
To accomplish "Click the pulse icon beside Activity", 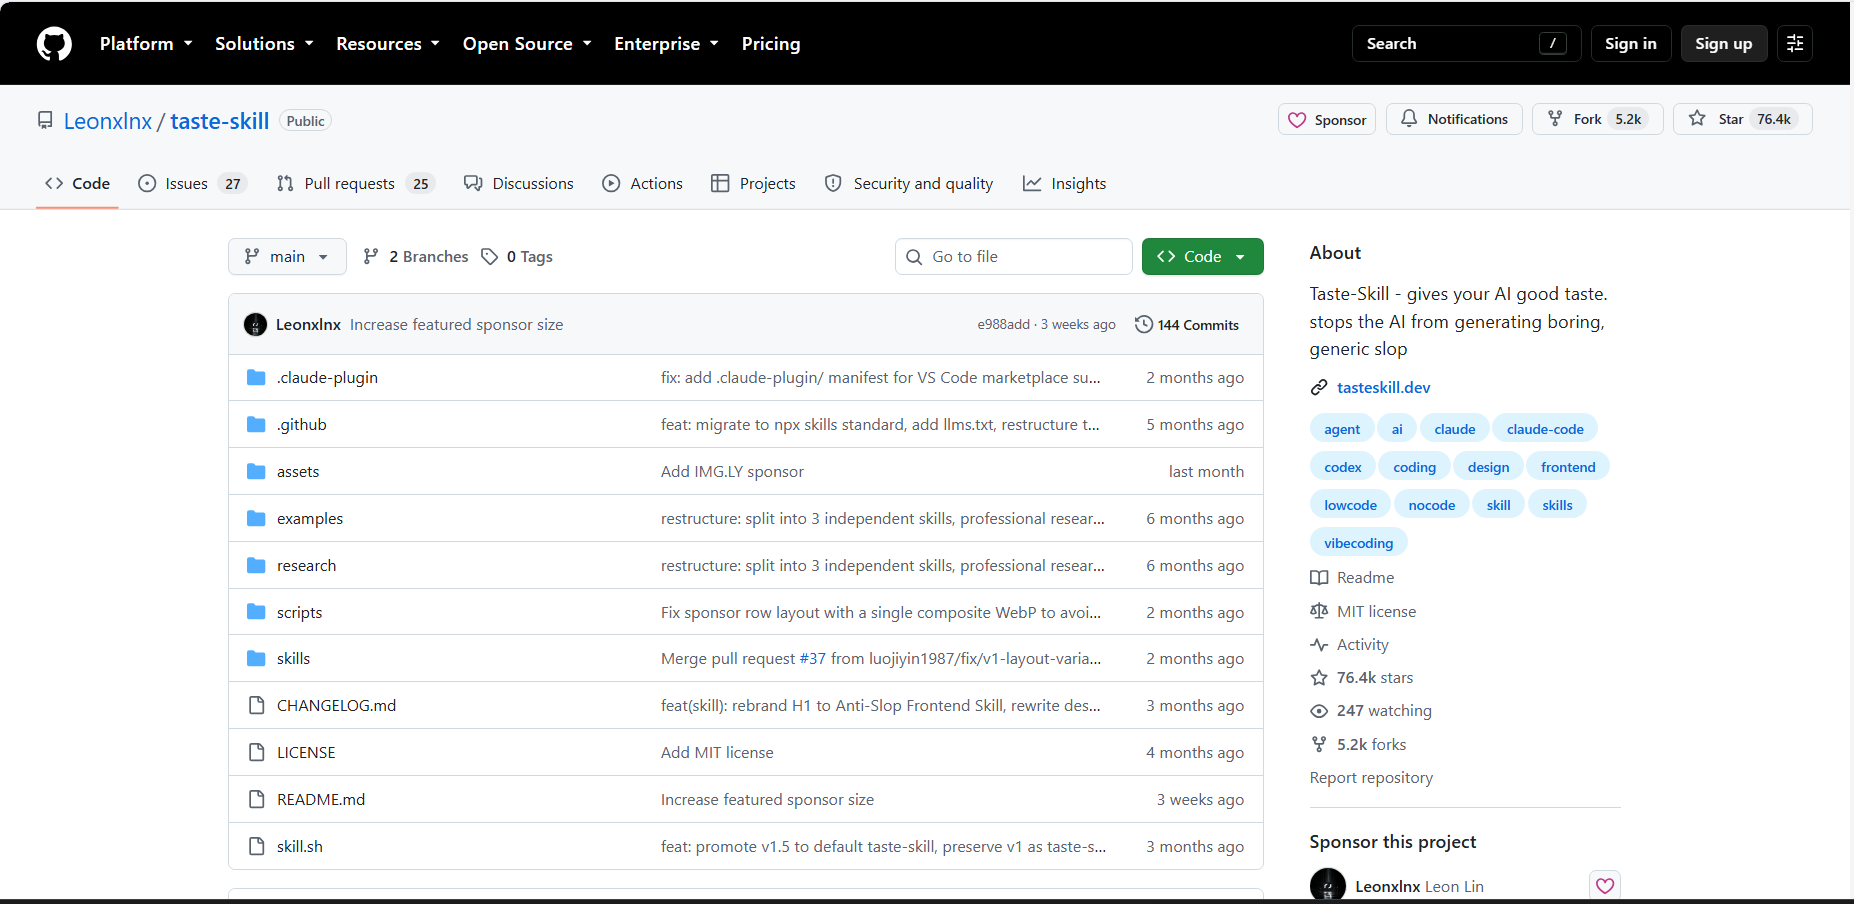I will click(x=1319, y=645).
